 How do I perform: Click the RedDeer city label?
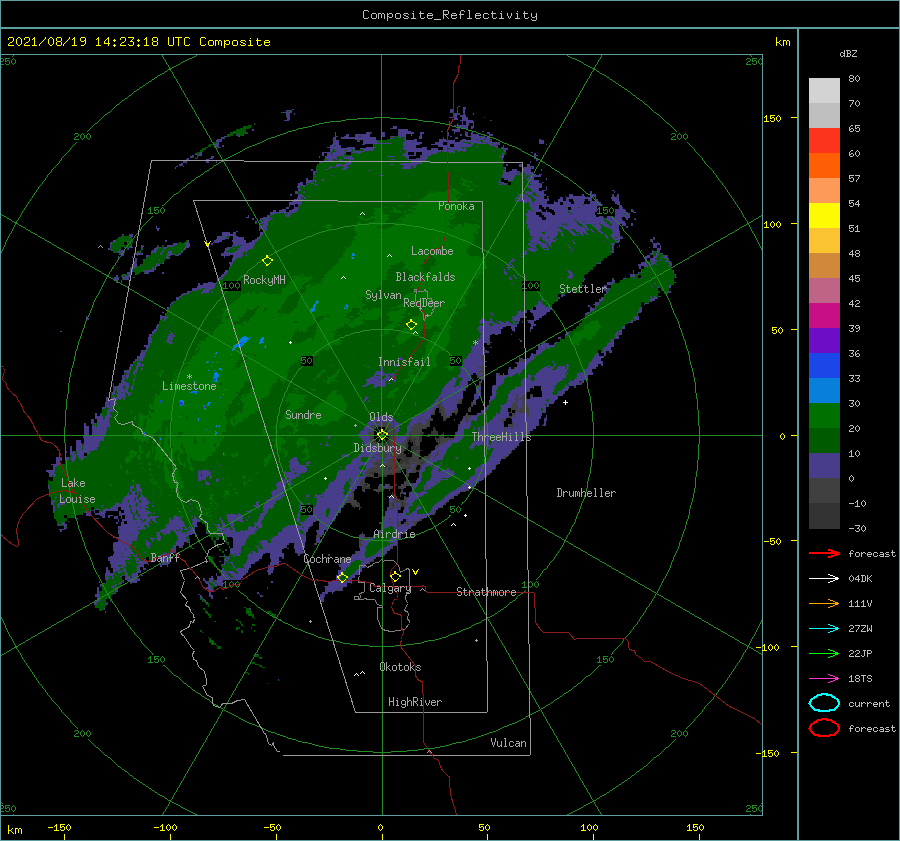pyautogui.click(x=424, y=303)
